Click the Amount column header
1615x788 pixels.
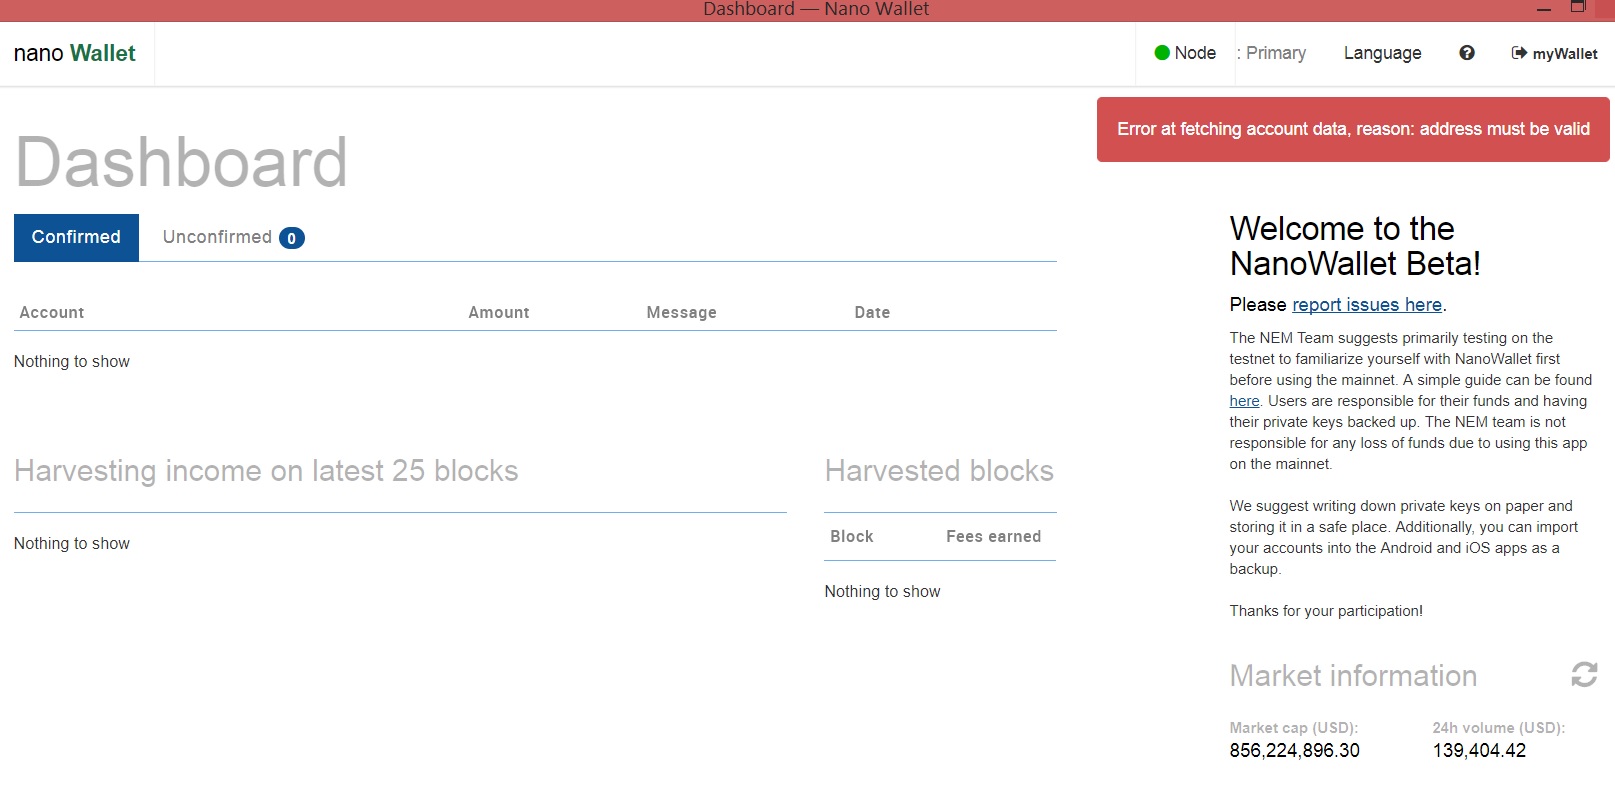pyautogui.click(x=499, y=312)
